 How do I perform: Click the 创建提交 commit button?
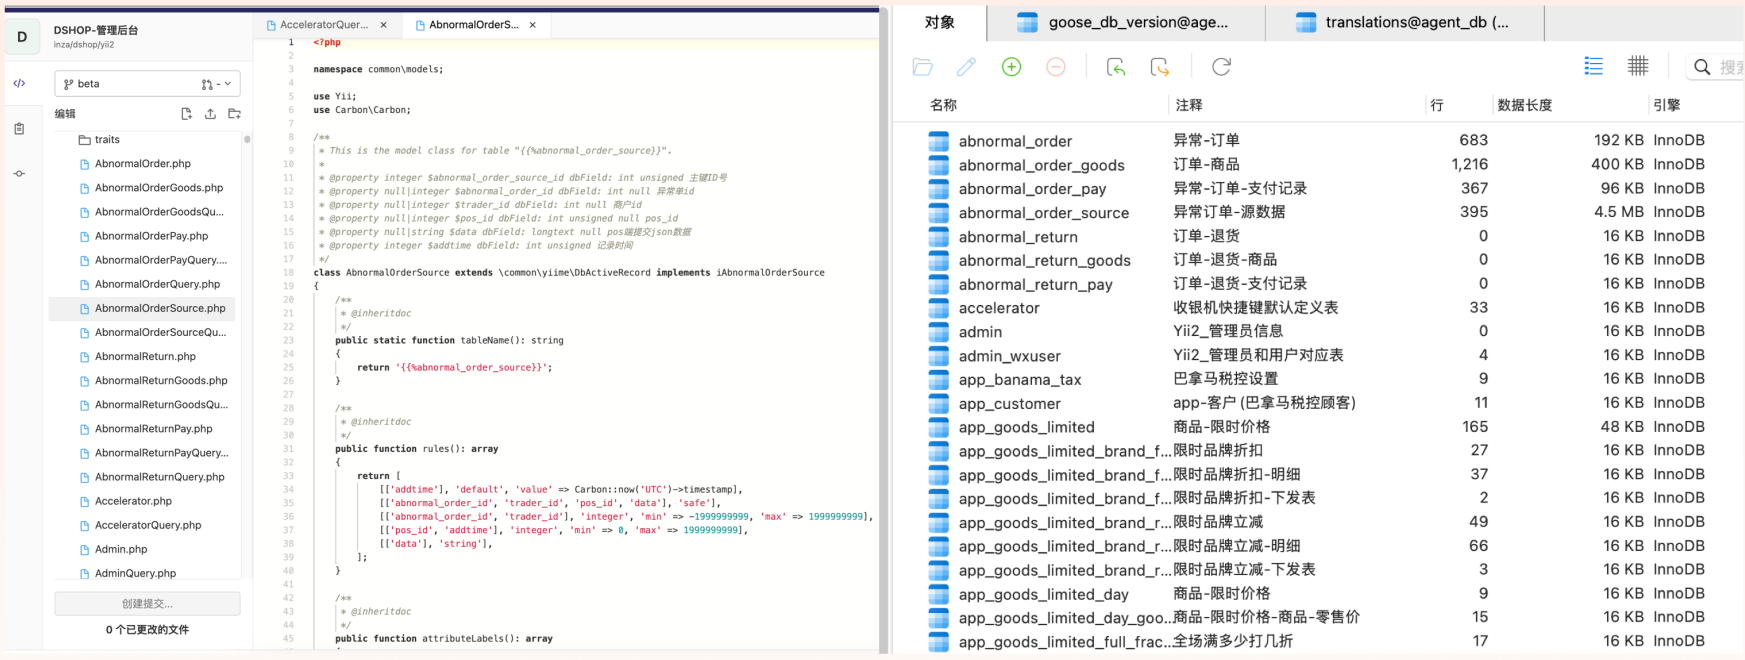147,604
